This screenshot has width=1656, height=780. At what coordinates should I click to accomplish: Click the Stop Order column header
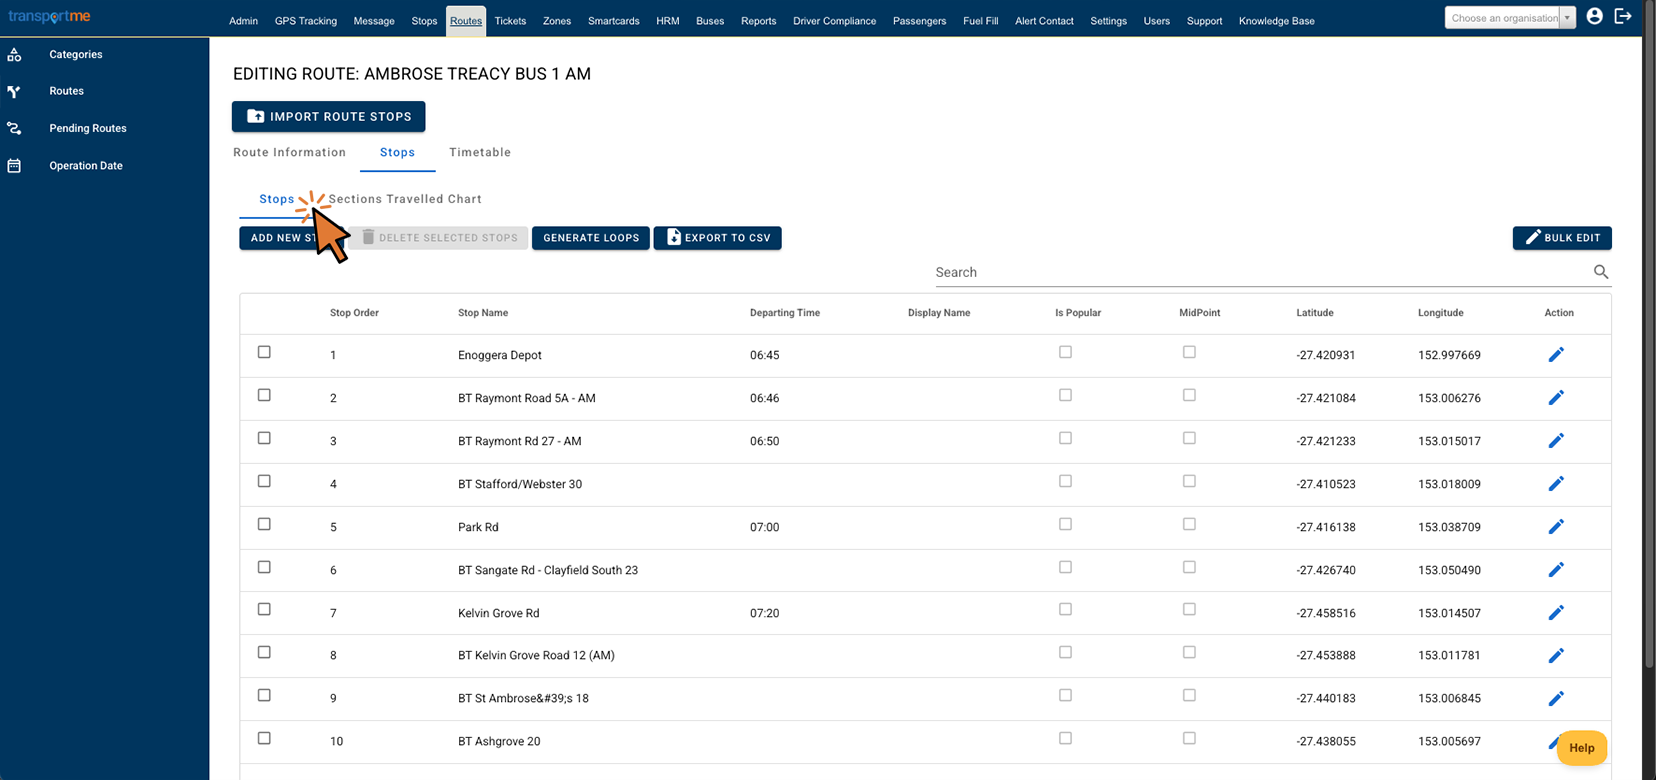click(x=354, y=313)
